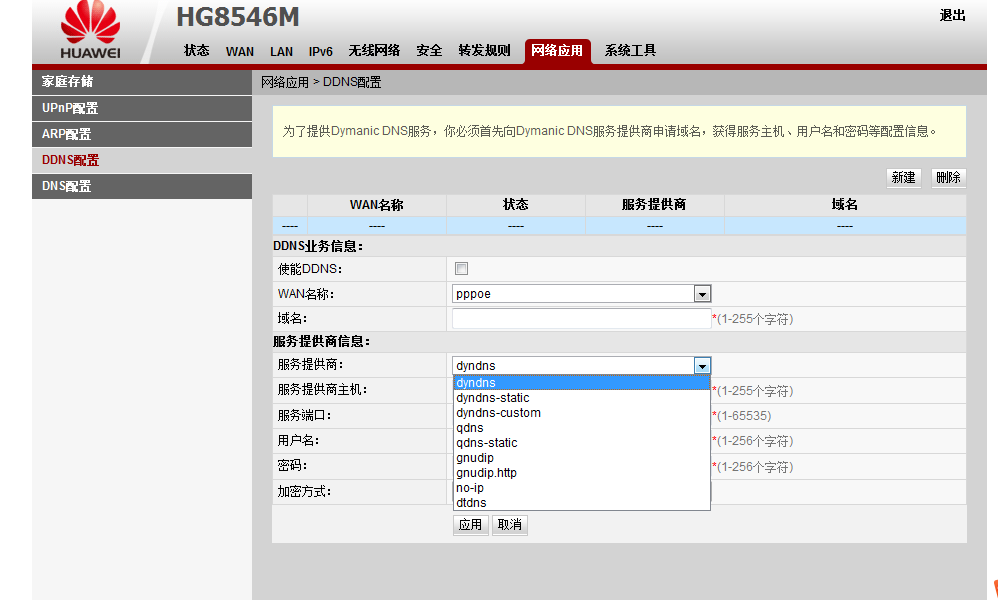Open the 无线网络 tab
998x600 pixels.
(374, 51)
